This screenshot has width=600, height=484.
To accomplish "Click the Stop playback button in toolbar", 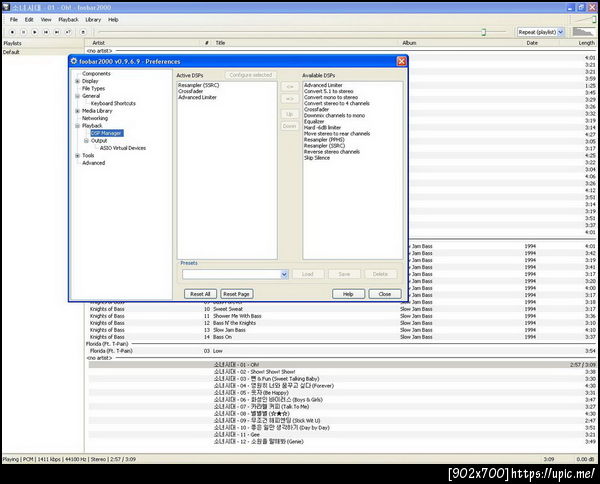I will (x=12, y=32).
